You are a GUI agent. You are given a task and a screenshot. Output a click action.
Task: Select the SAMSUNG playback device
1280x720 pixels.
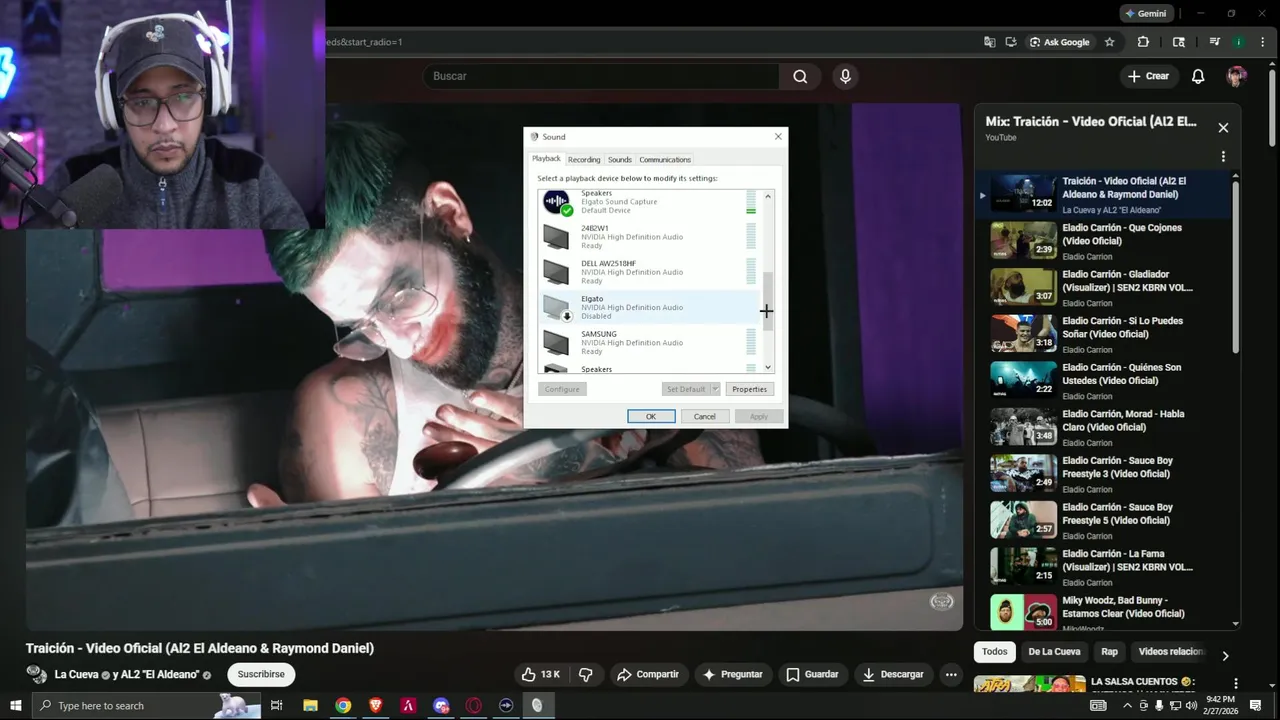coord(650,342)
